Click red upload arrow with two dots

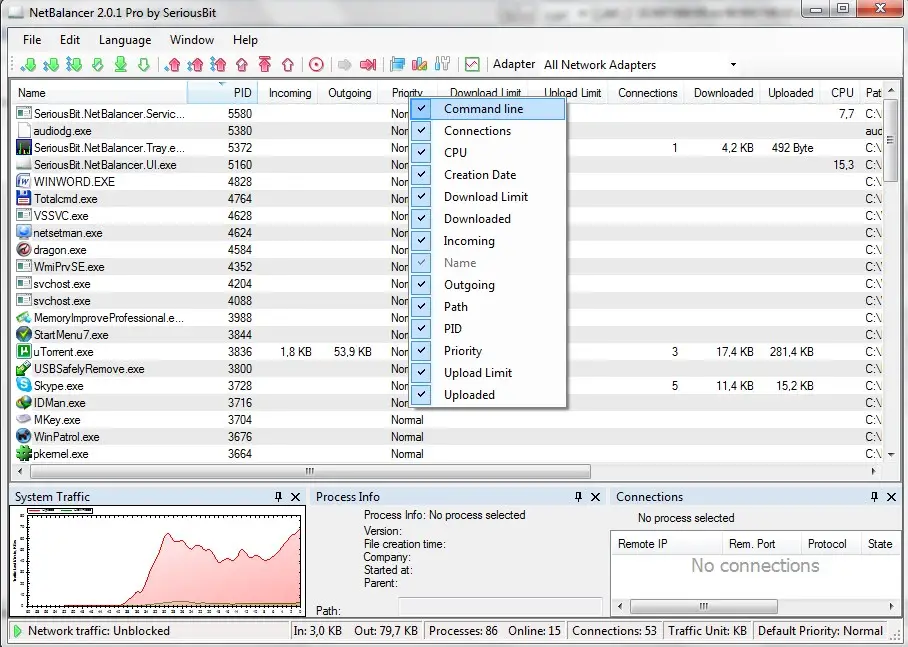pos(195,64)
